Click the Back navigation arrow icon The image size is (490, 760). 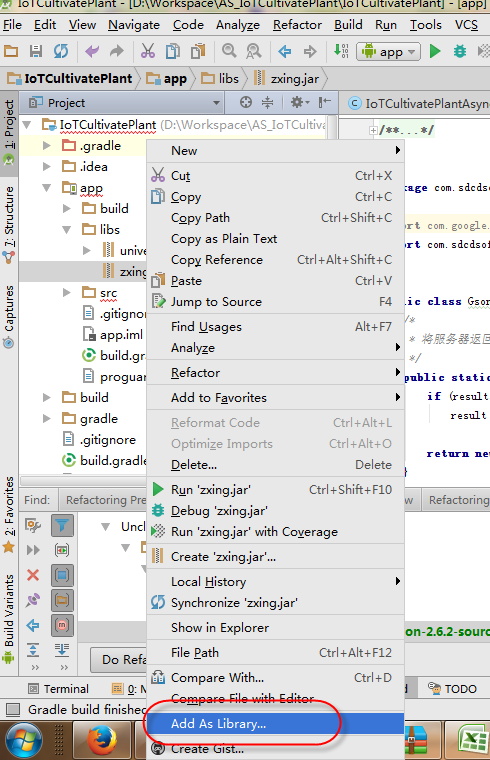[x=285, y=51]
